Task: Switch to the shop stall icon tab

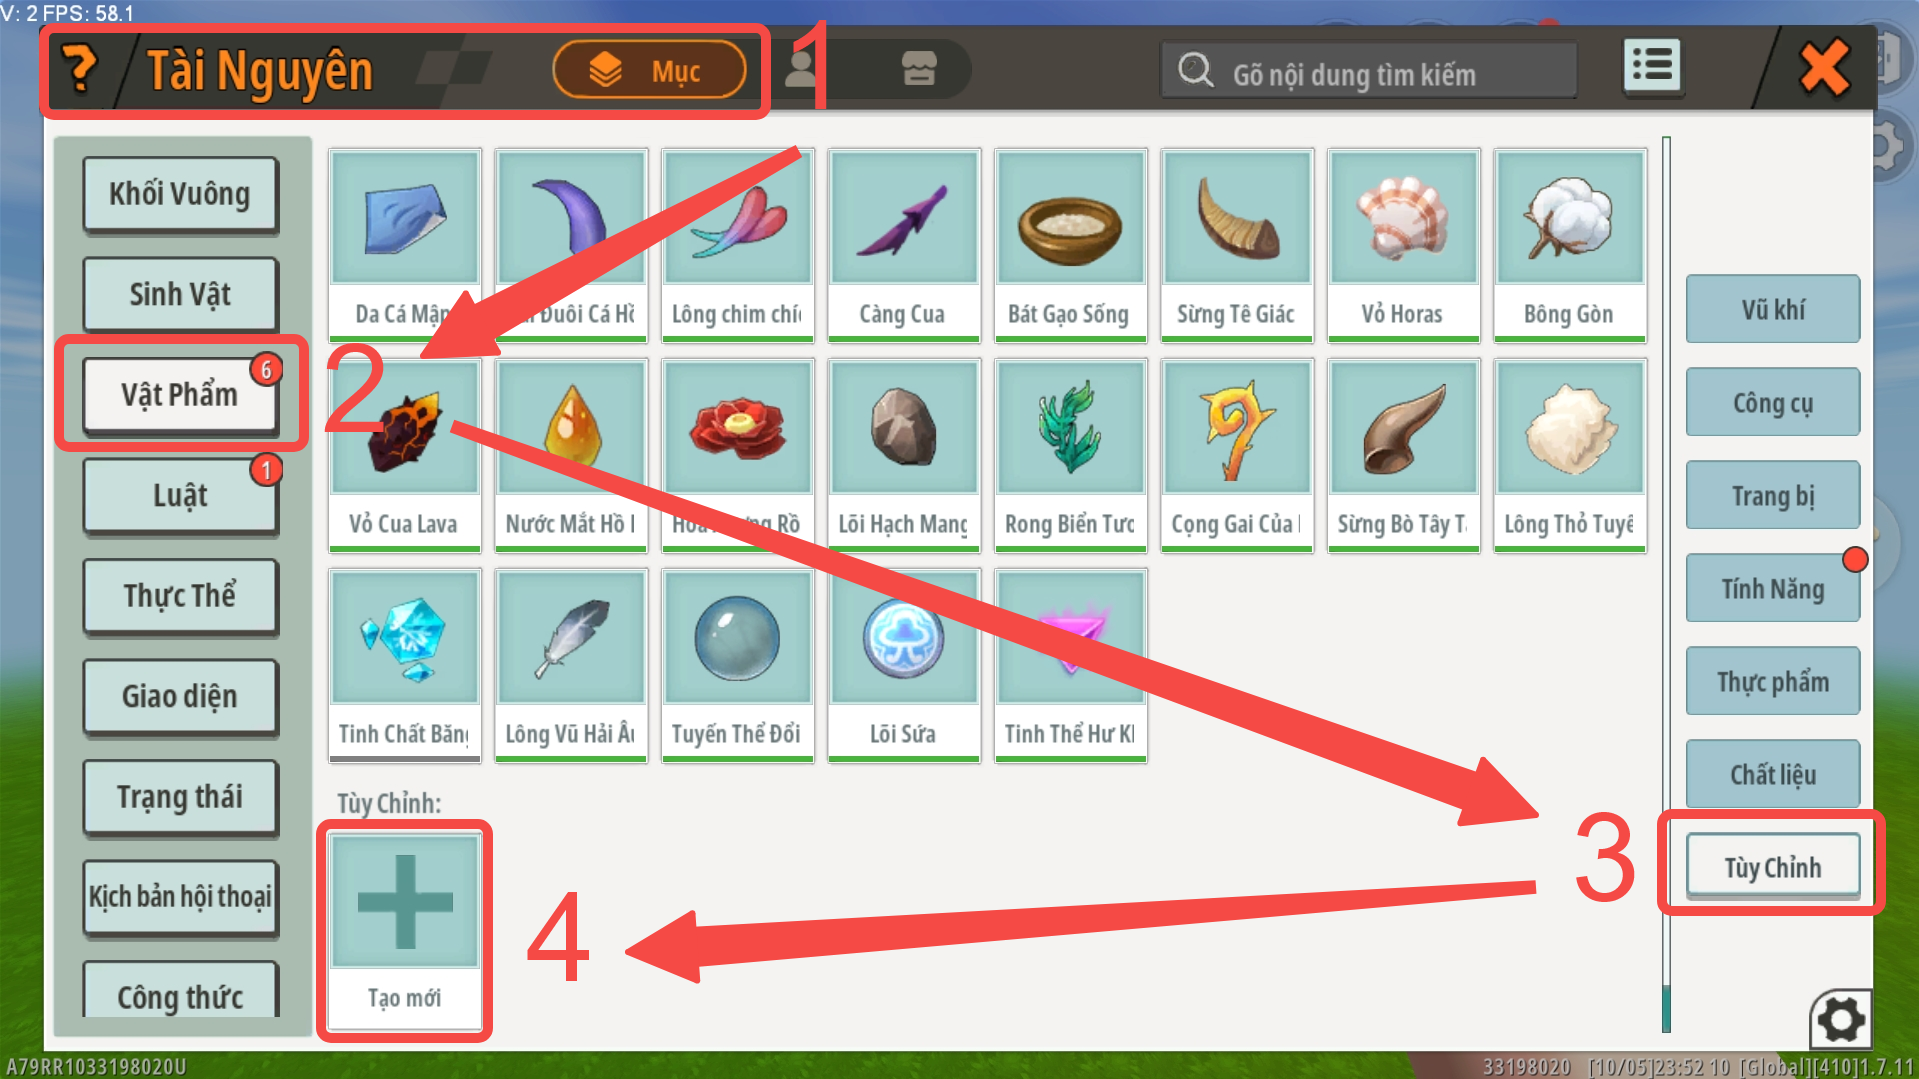Action: [919, 69]
